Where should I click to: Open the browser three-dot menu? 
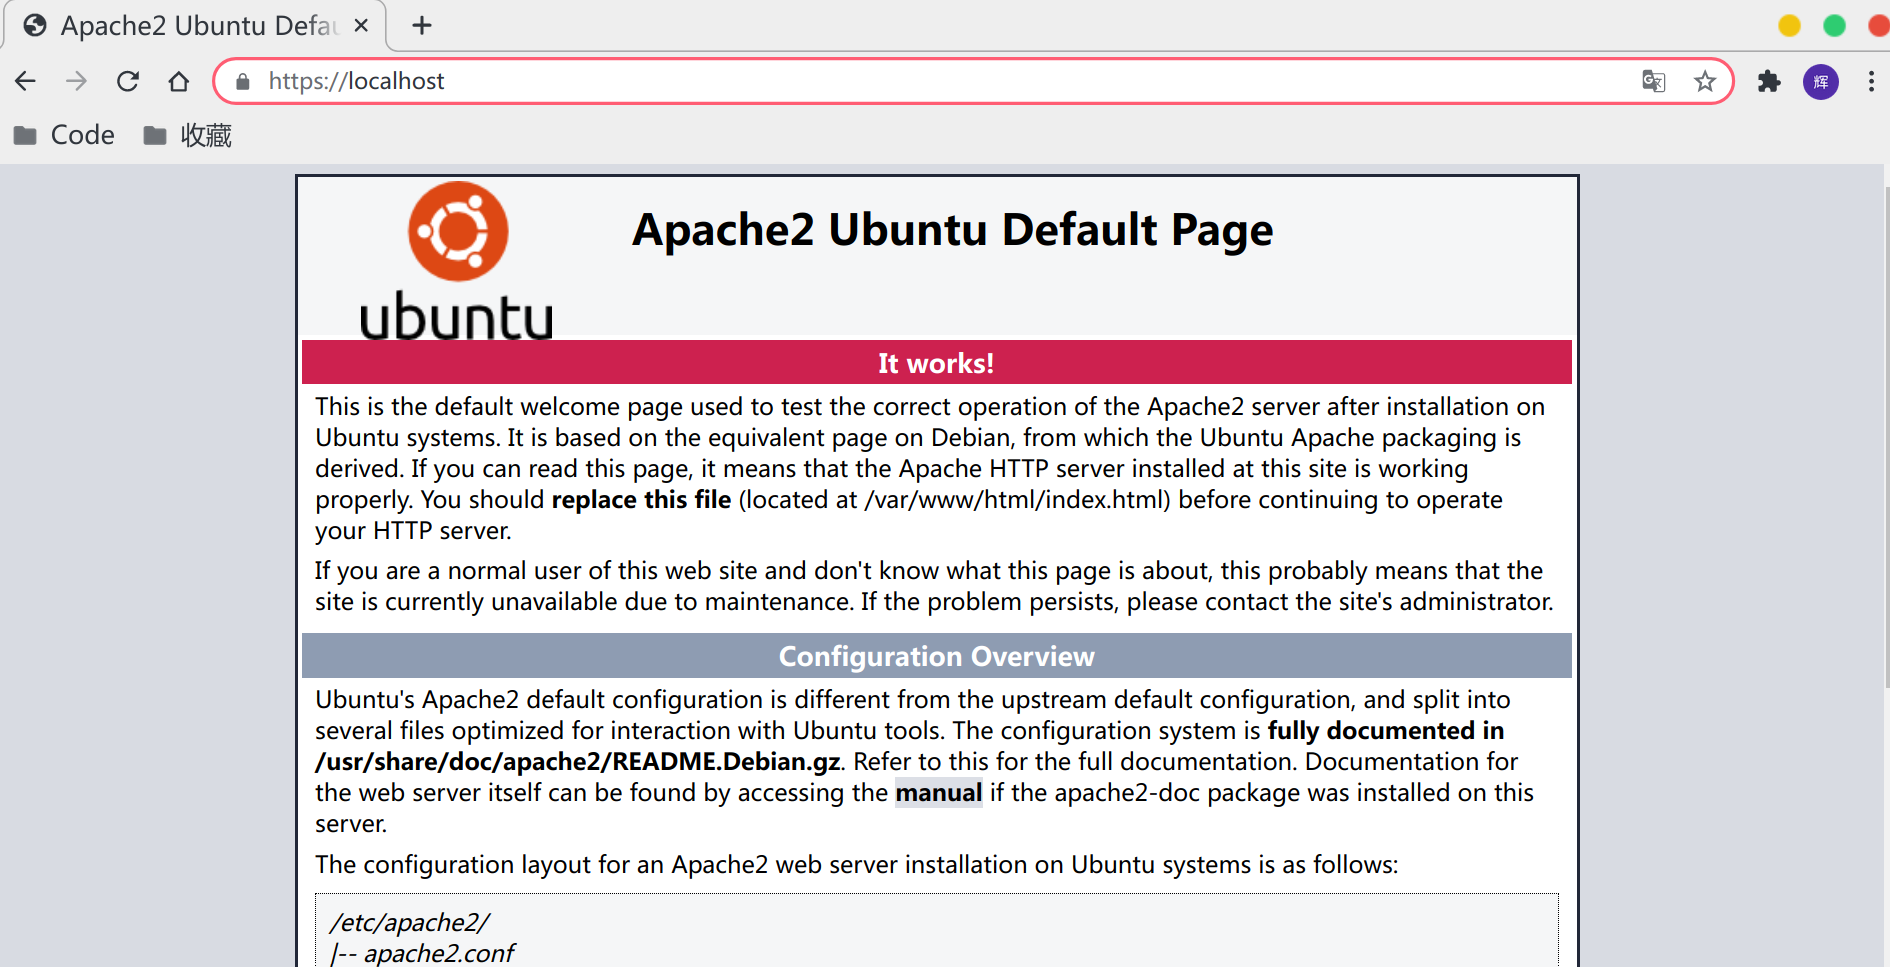(x=1871, y=81)
